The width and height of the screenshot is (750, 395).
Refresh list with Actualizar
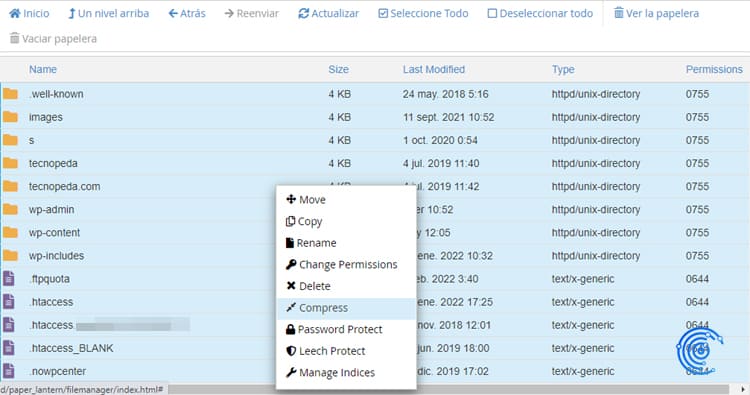(x=329, y=13)
